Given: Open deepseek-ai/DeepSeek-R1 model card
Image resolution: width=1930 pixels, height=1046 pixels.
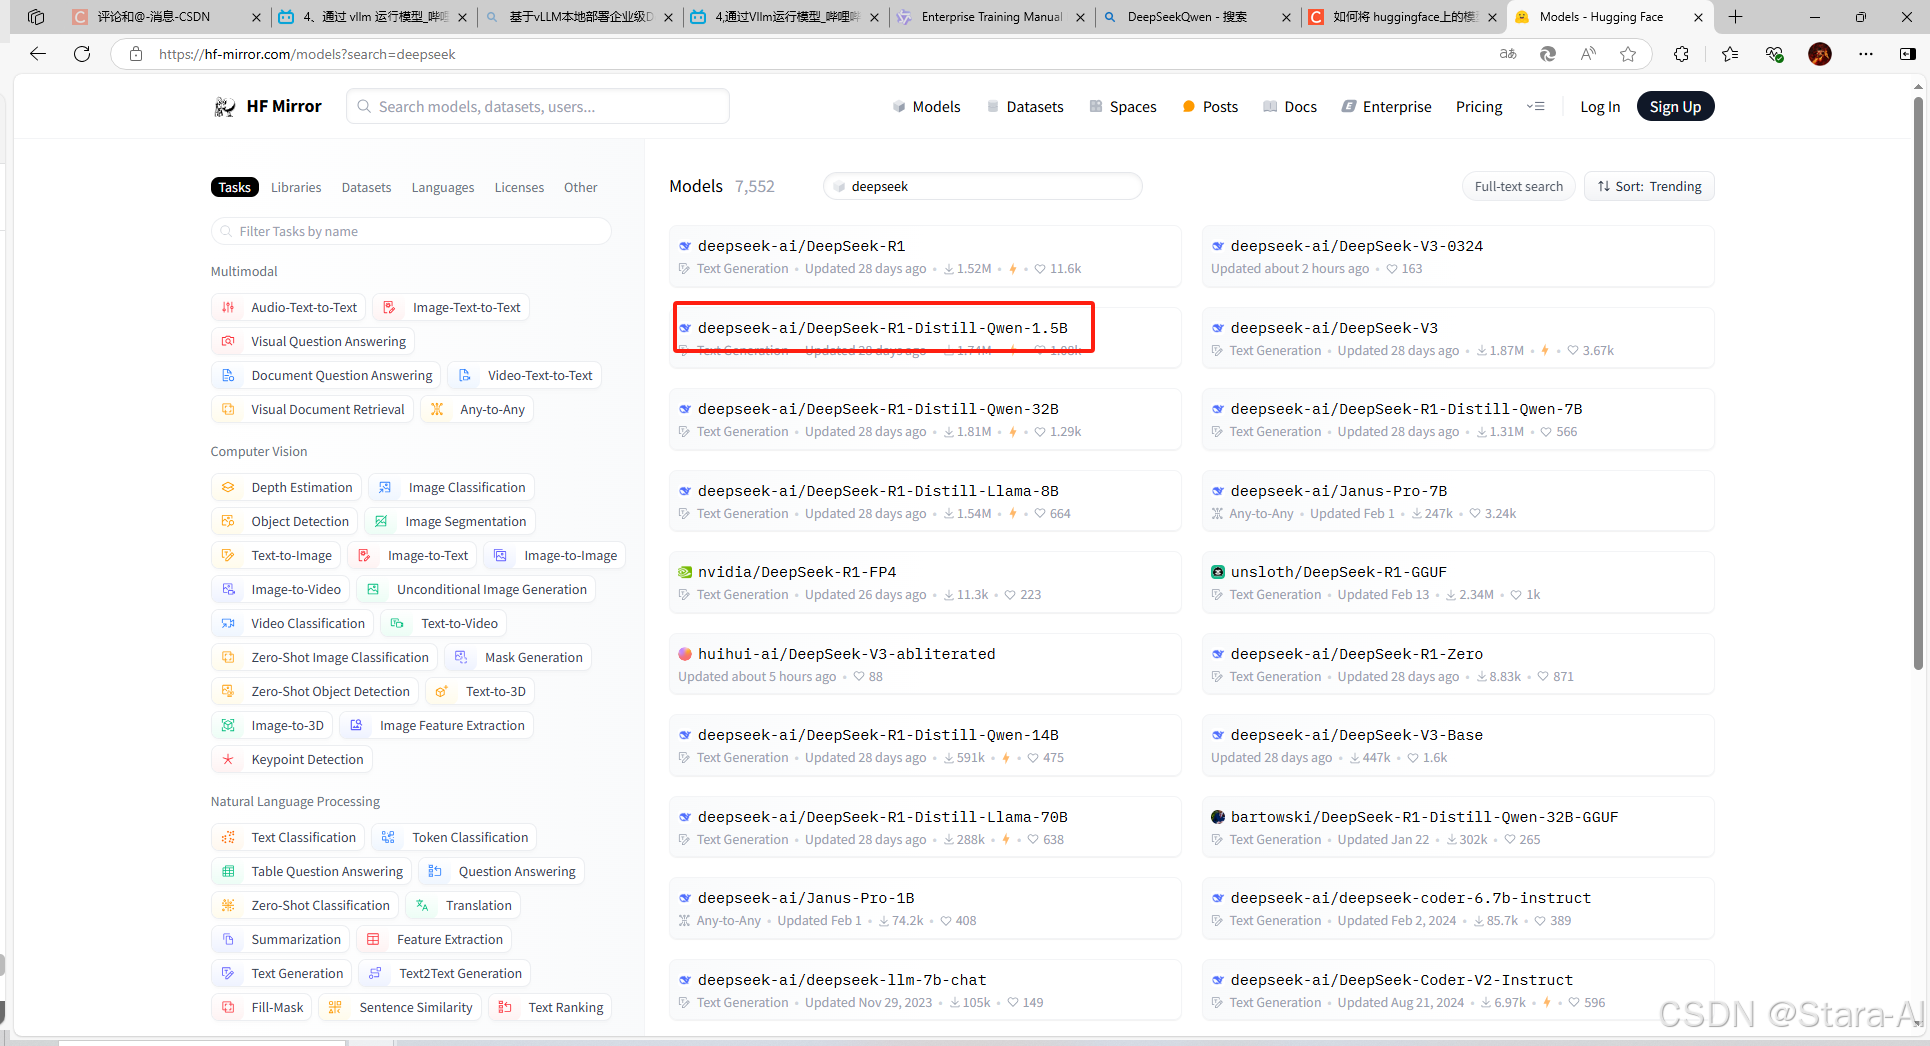Looking at the screenshot, I should 925,256.
